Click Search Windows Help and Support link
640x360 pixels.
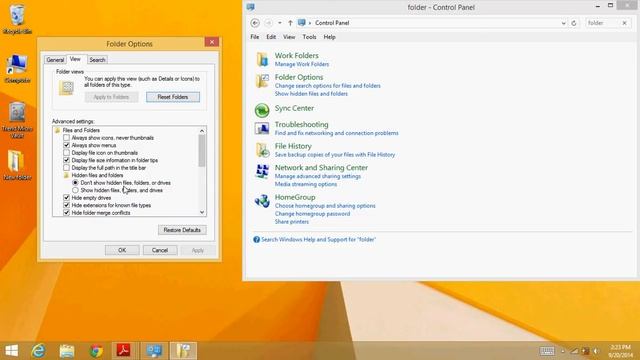[x=318, y=240]
